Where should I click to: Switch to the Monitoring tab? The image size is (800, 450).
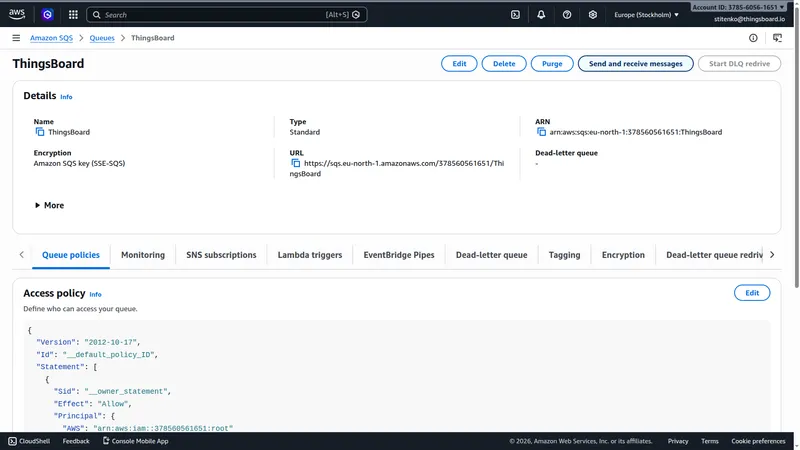tap(143, 255)
